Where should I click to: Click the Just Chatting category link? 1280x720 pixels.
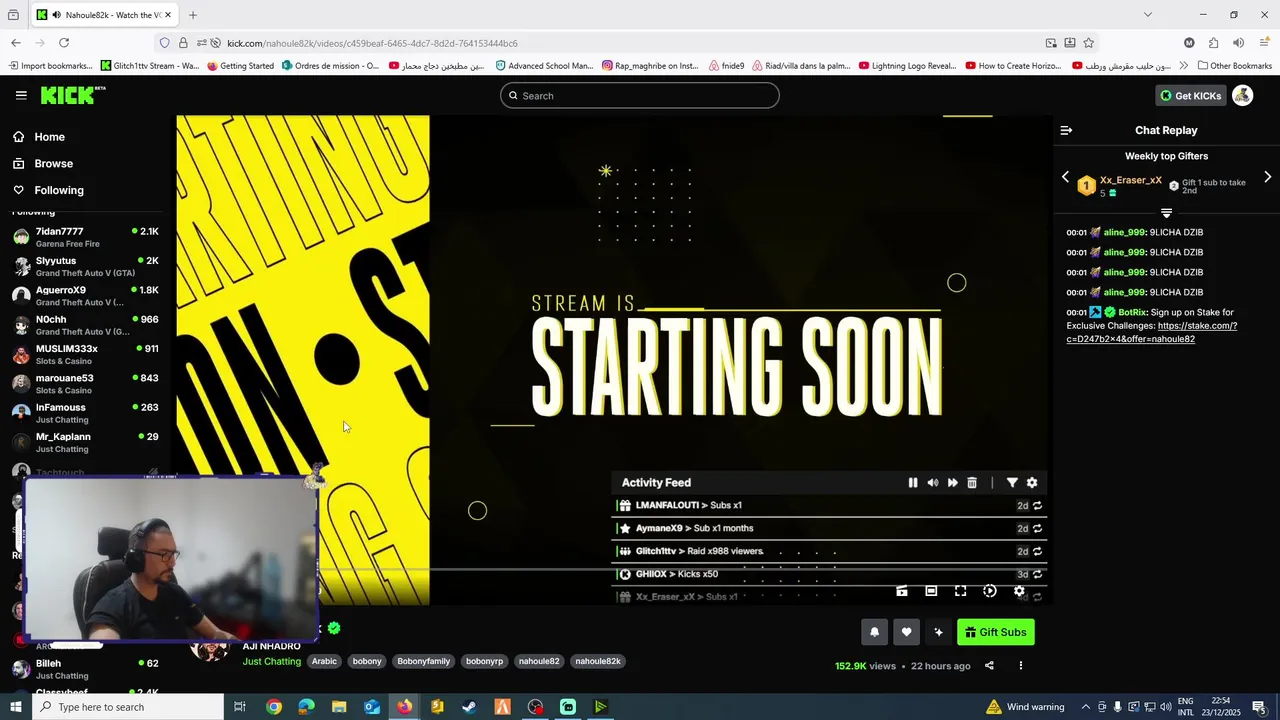click(x=271, y=661)
